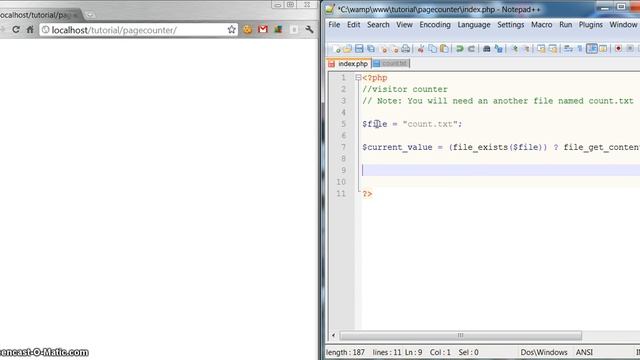Open the View menu

(x=404, y=25)
